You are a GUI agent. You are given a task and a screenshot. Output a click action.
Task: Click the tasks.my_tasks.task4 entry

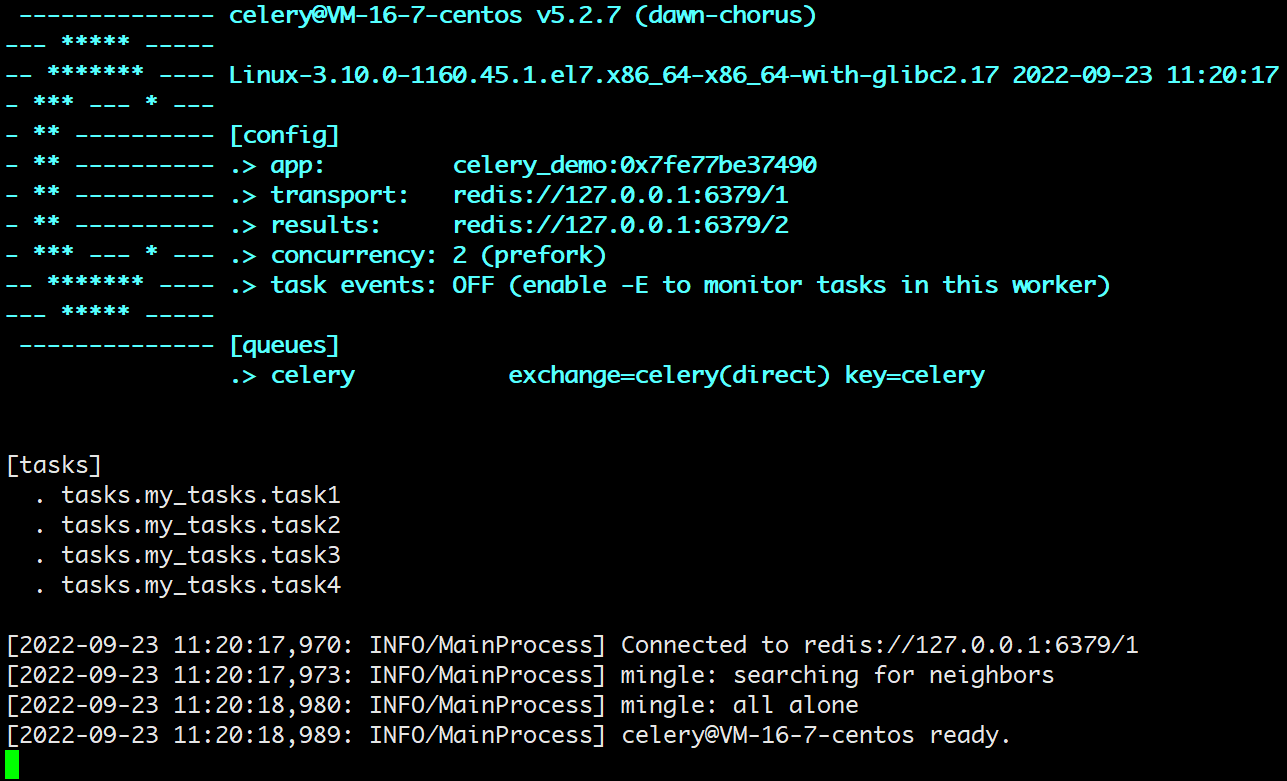coord(201,585)
